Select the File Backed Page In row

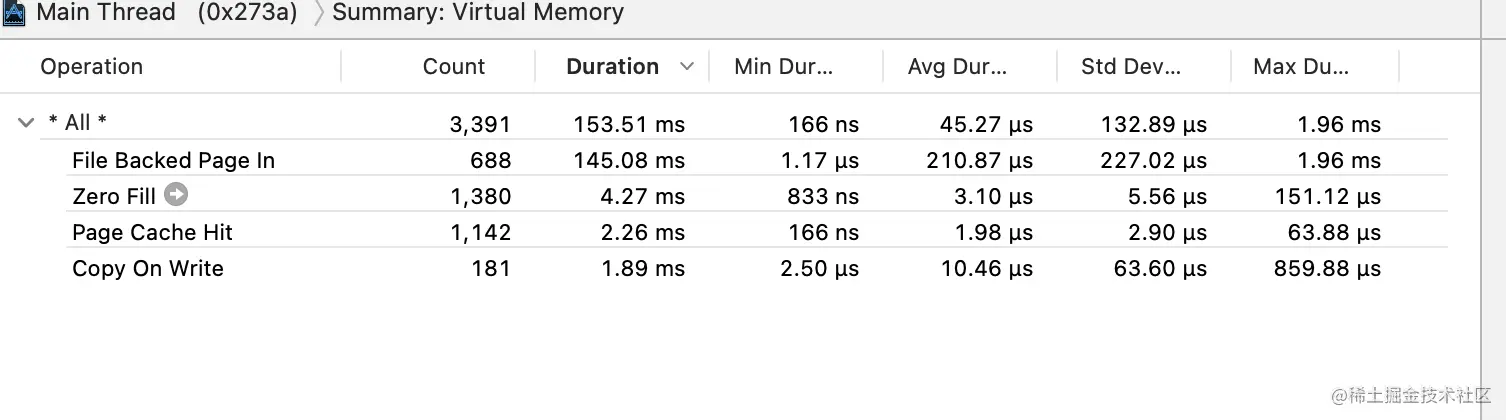coord(173,160)
